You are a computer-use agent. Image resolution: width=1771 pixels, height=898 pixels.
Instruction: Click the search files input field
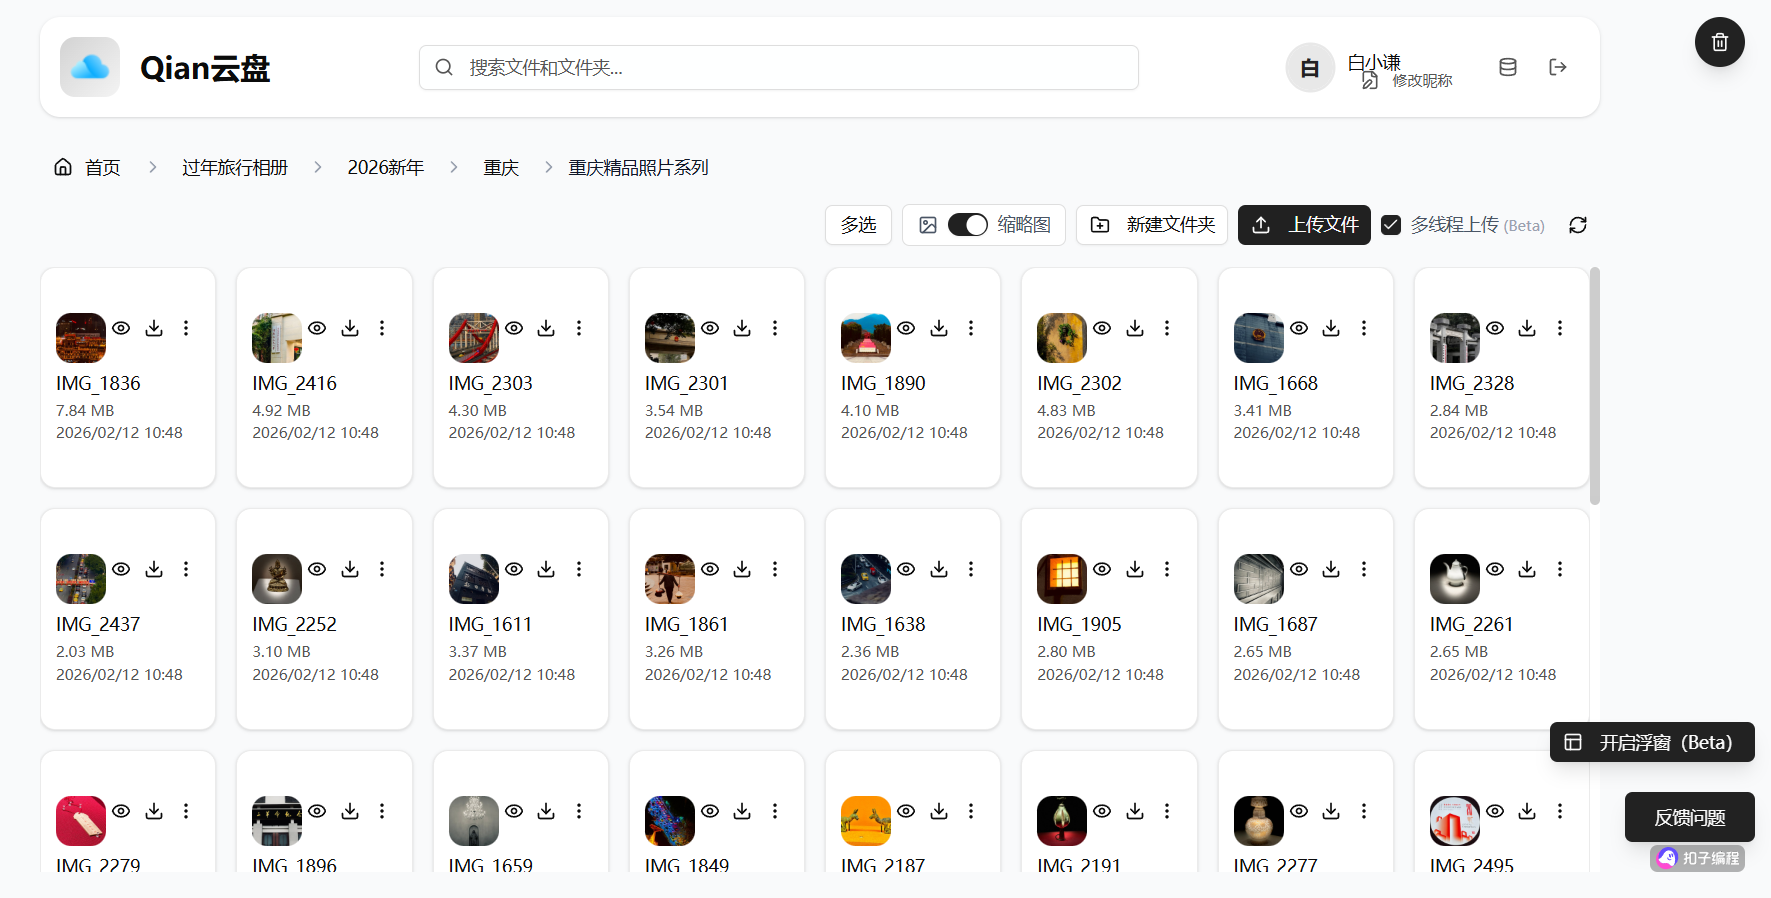pos(779,67)
